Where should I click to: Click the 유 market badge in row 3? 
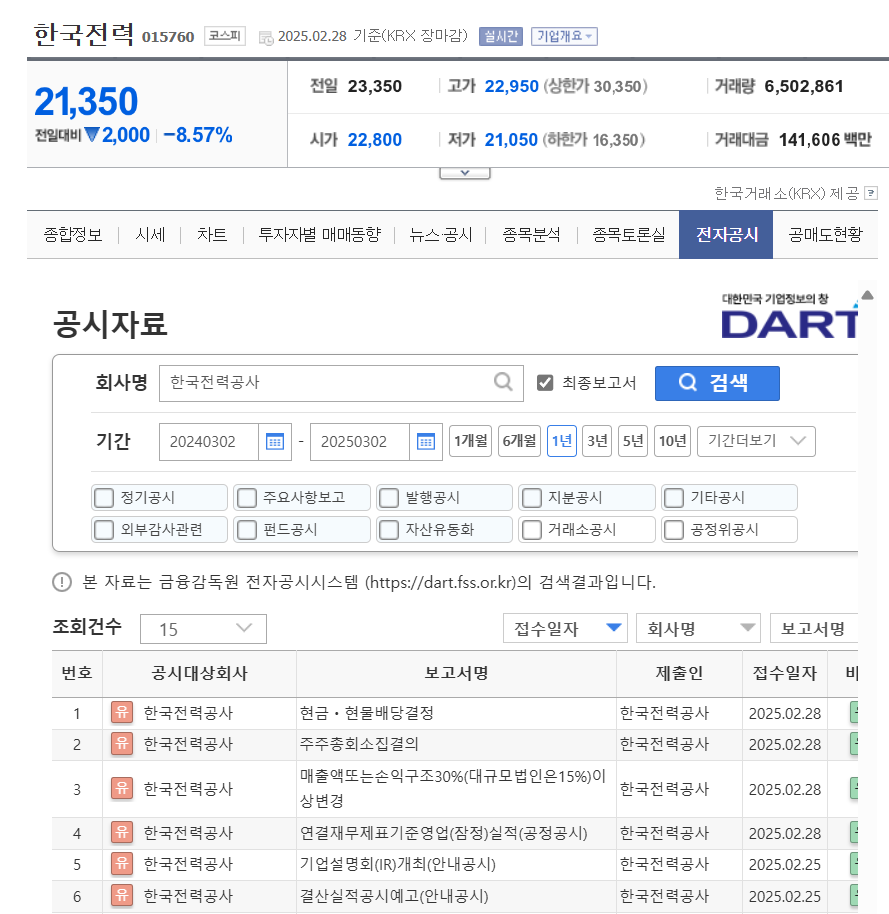pos(122,789)
